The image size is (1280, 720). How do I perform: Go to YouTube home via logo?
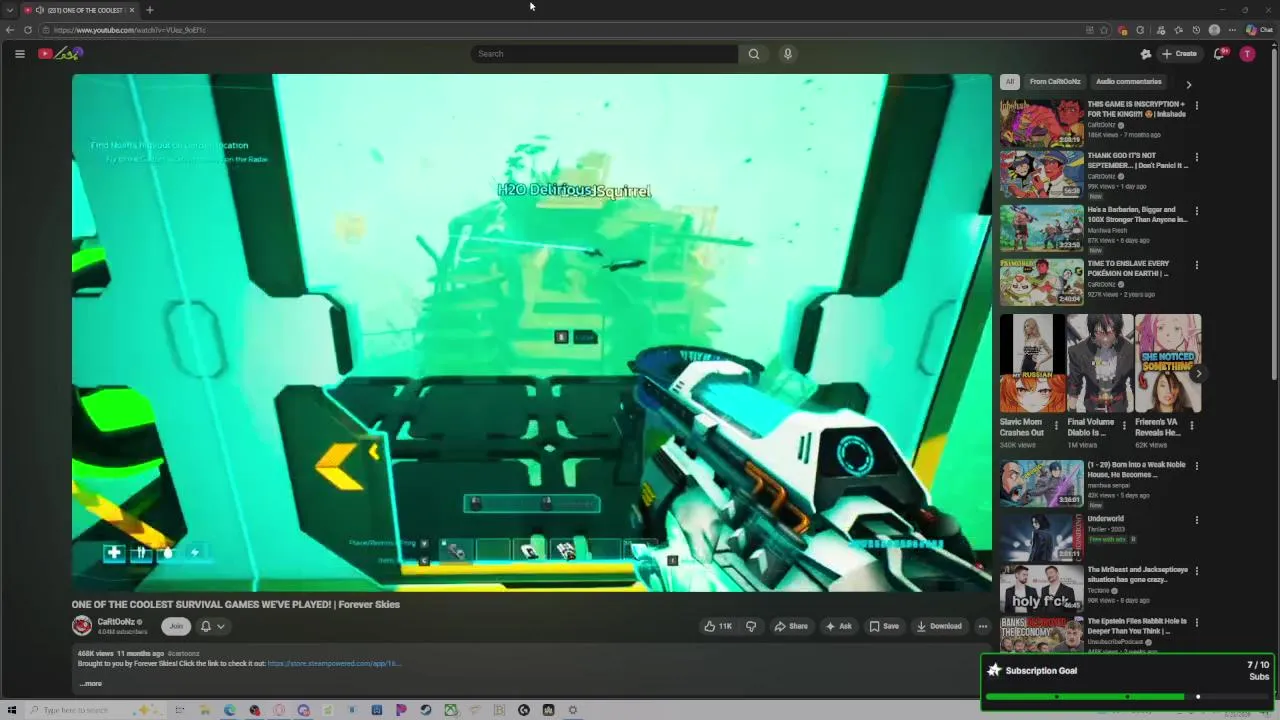click(60, 53)
